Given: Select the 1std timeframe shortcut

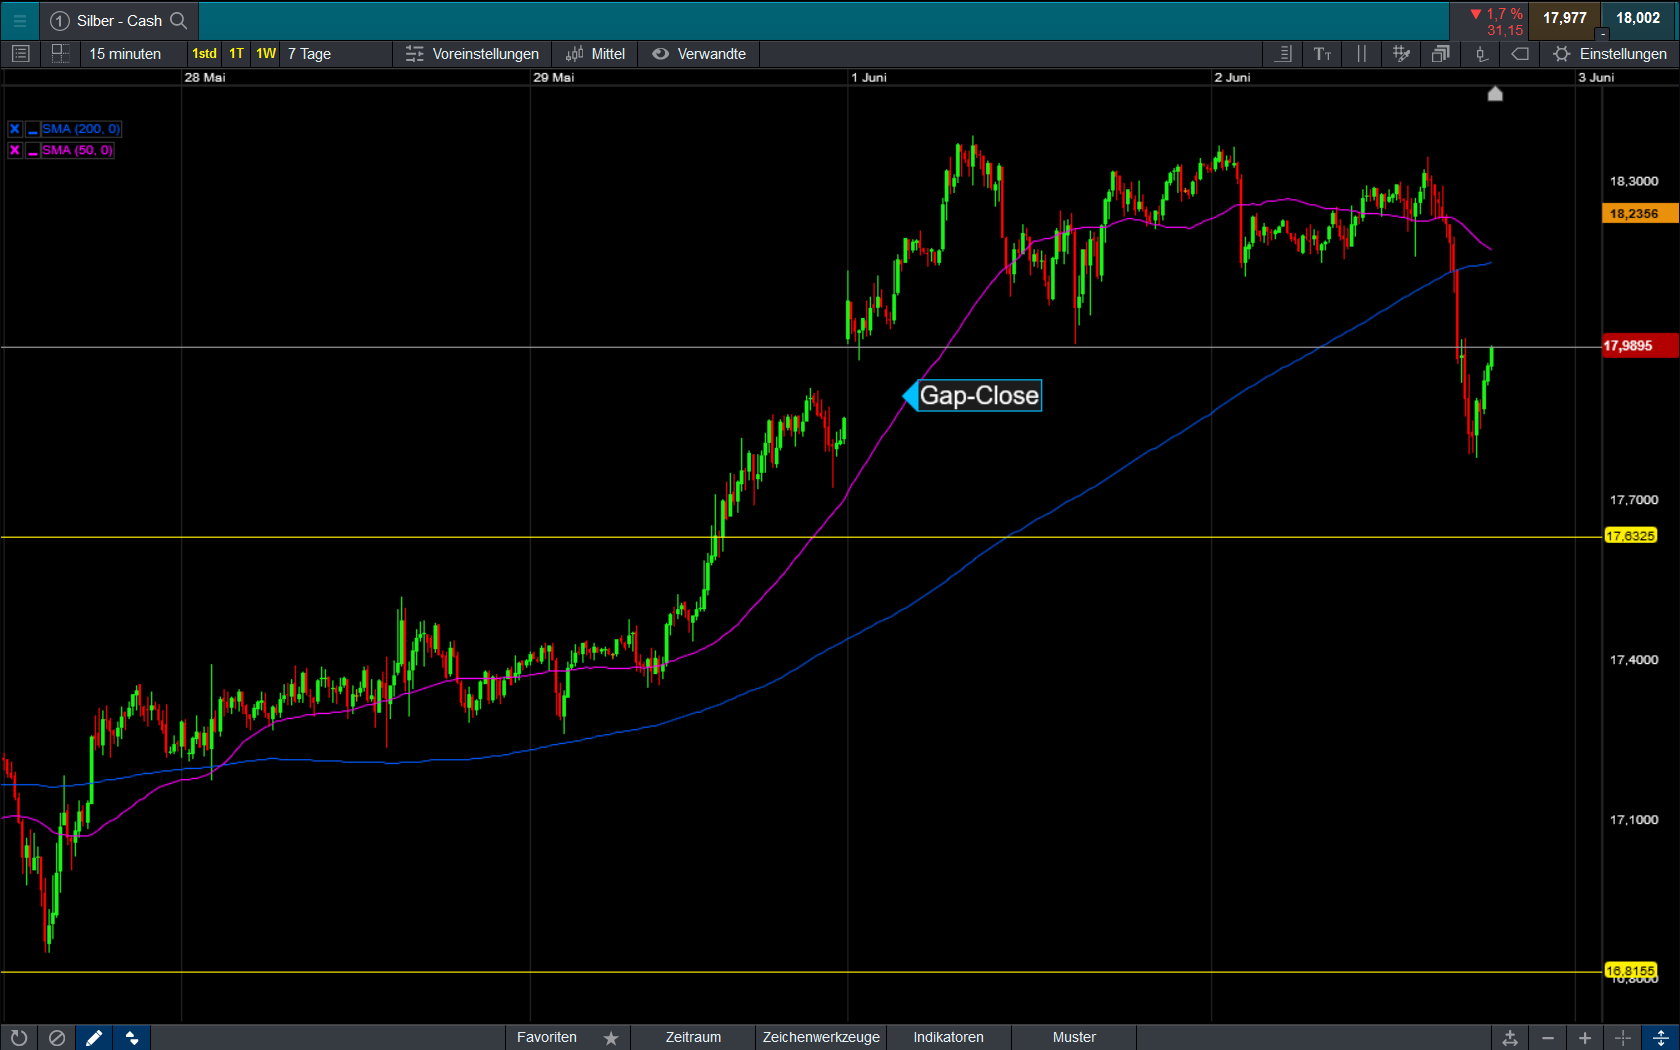Looking at the screenshot, I should click(204, 54).
